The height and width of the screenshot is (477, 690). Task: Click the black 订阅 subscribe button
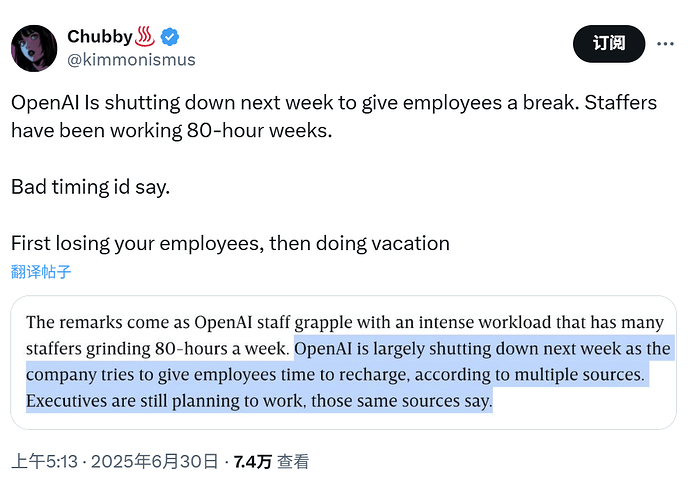(x=609, y=44)
